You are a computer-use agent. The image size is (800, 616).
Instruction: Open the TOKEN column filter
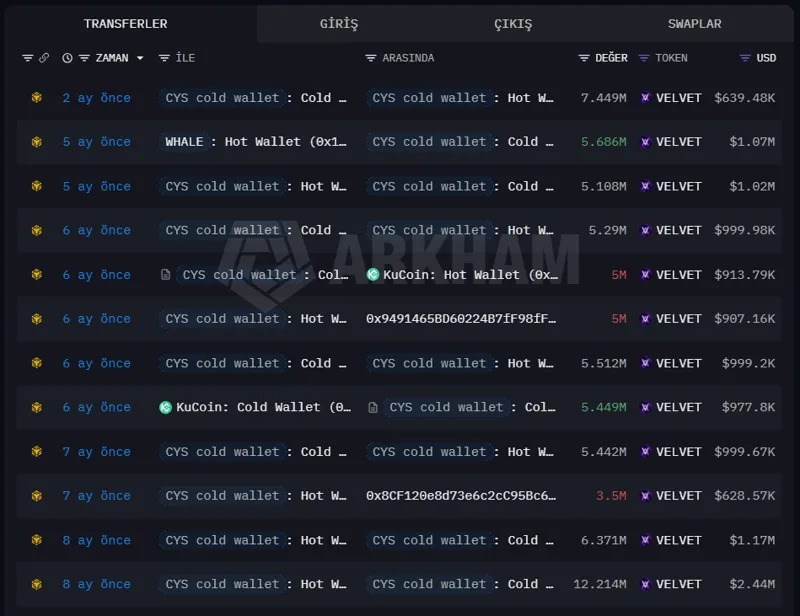644,58
